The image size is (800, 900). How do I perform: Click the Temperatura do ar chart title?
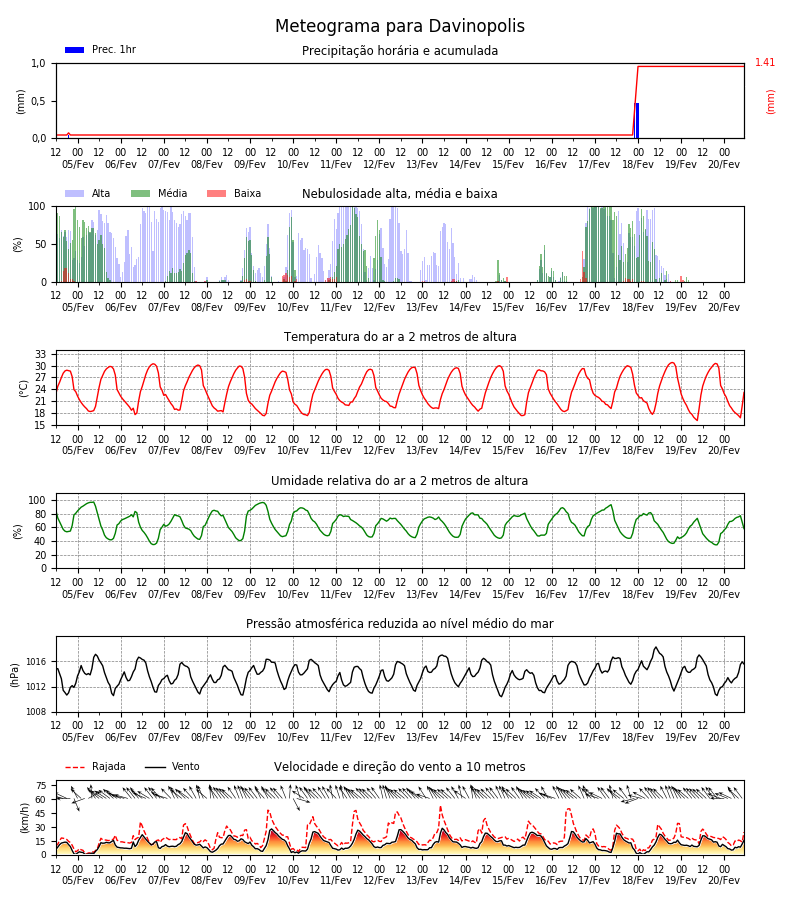(x=400, y=337)
